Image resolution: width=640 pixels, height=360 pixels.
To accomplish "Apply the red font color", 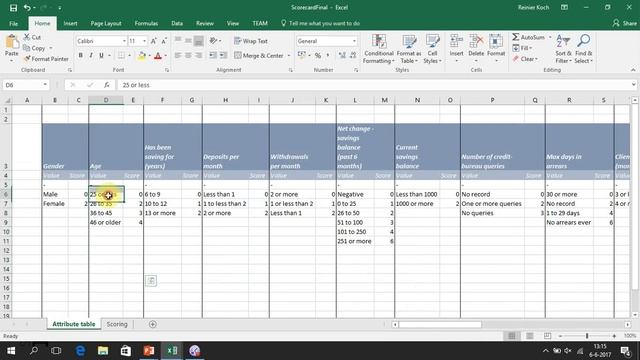I will coord(158,56).
